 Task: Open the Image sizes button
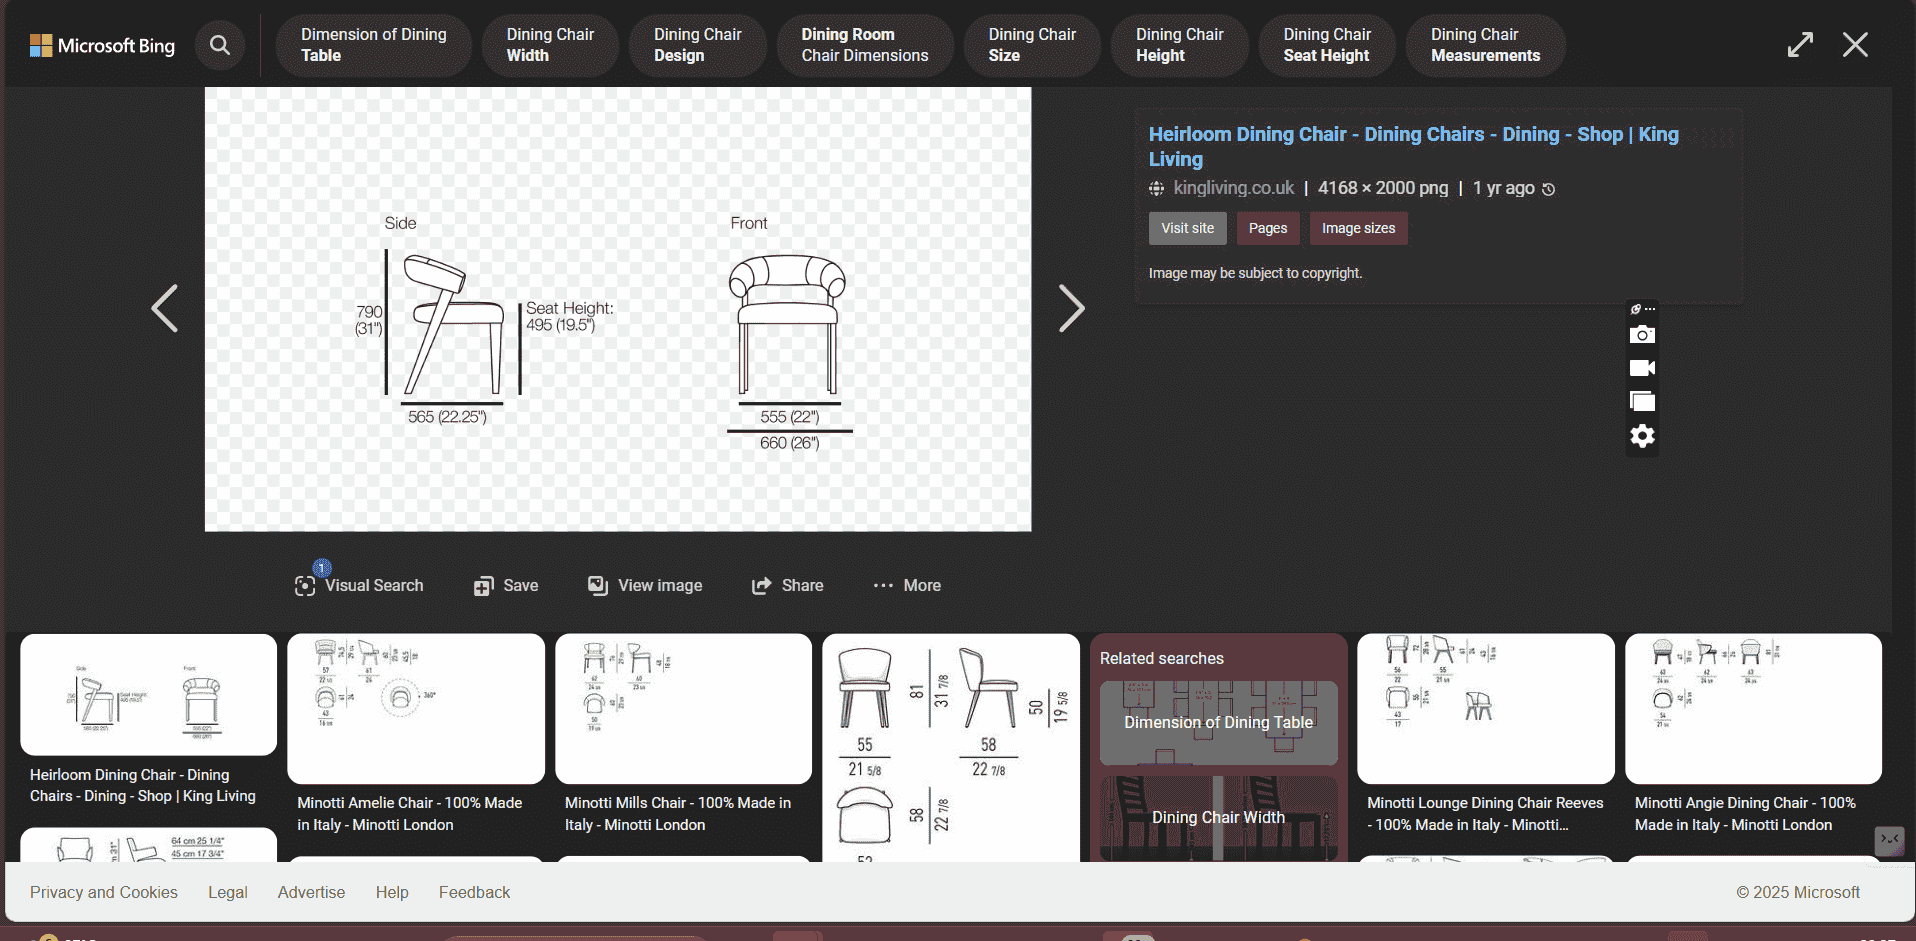[1357, 228]
